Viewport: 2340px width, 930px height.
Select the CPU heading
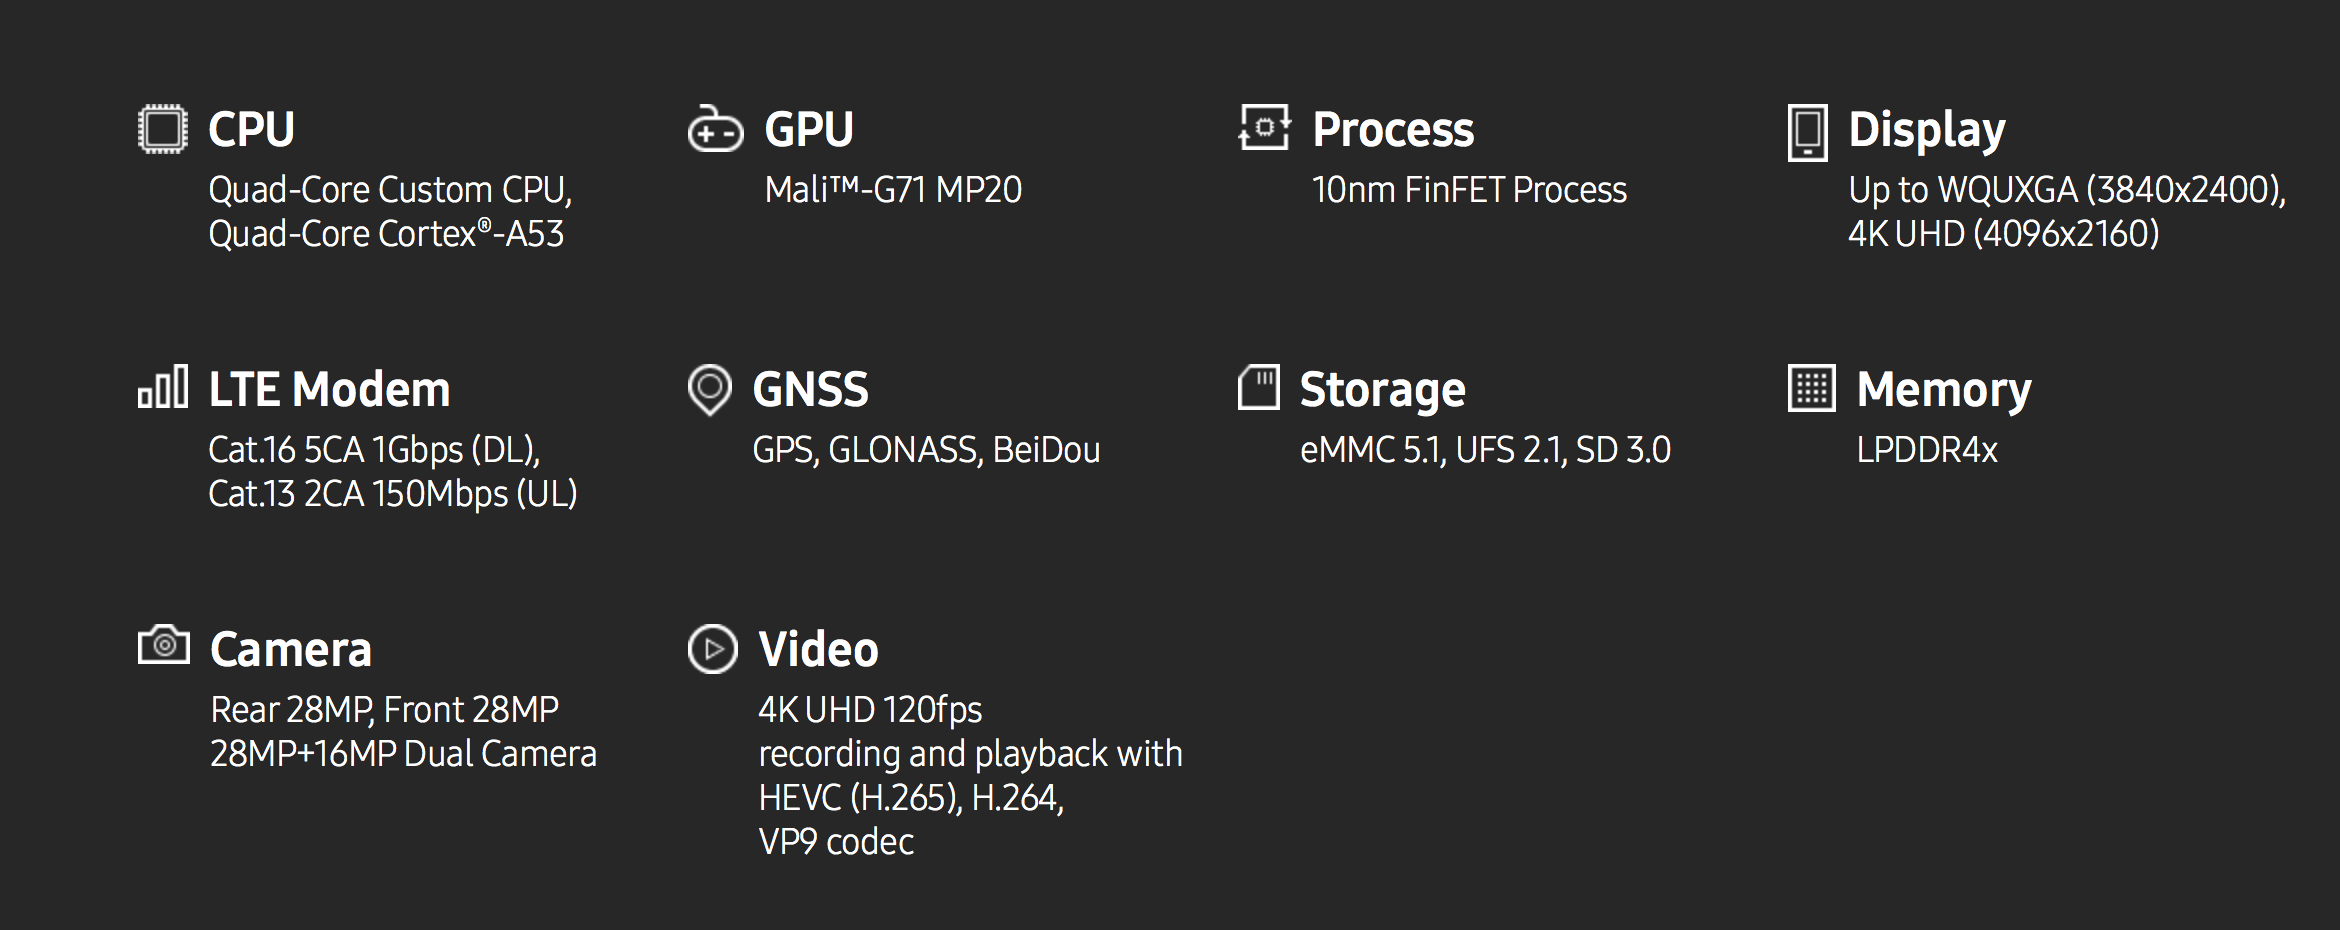(251, 130)
